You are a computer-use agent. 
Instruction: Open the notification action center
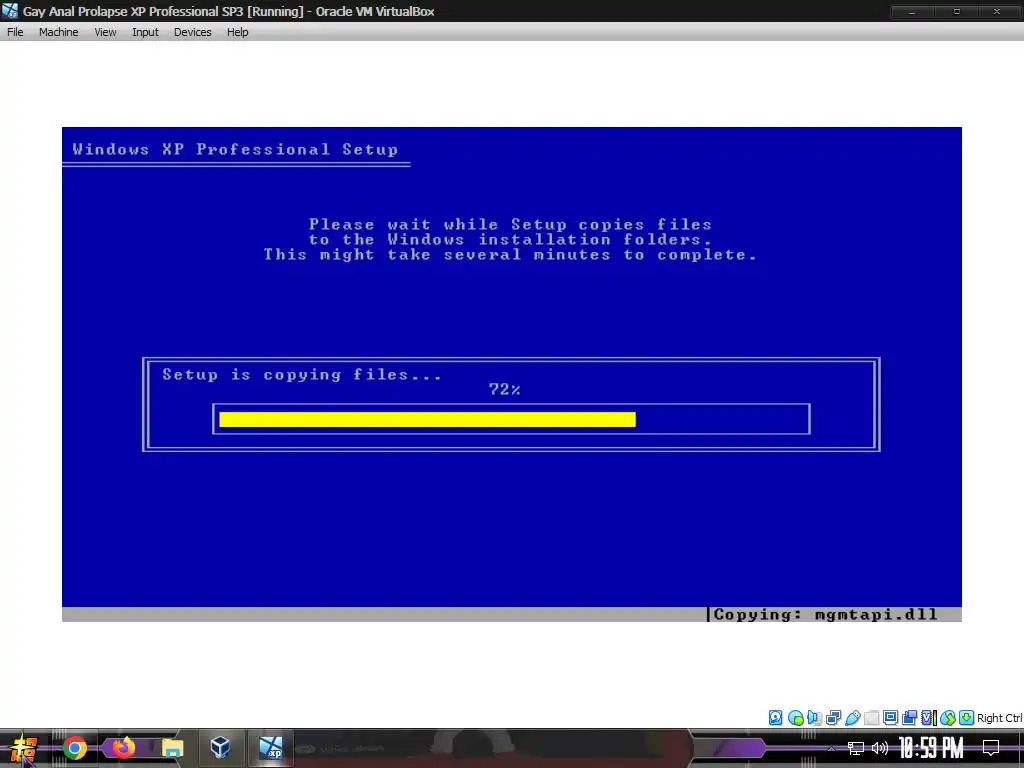pos(991,748)
